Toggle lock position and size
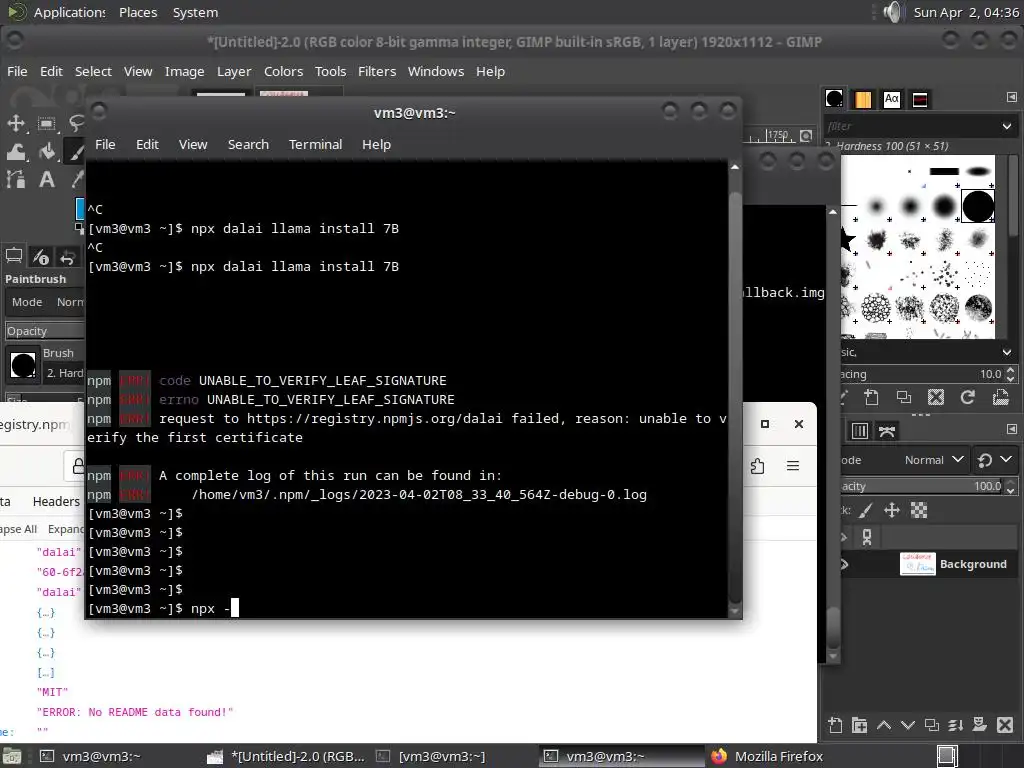This screenshot has width=1024, height=768. coord(892,511)
